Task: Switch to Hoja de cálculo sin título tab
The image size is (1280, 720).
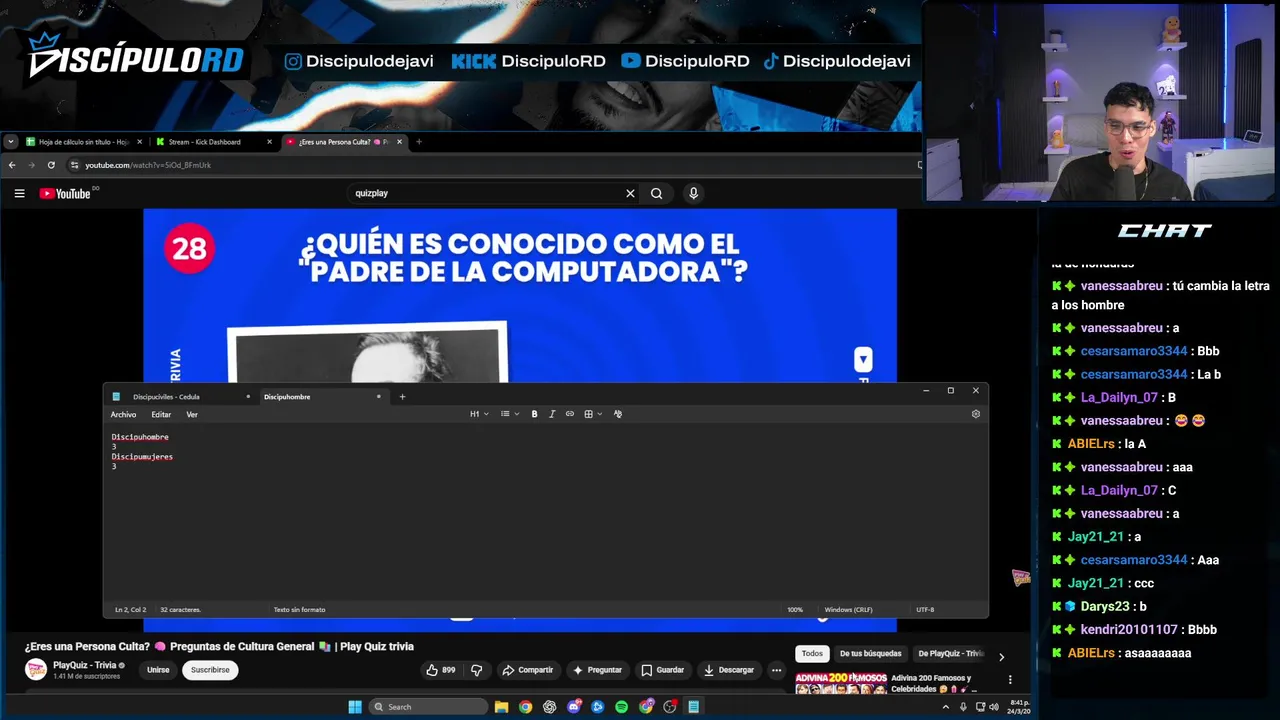Action: click(x=83, y=142)
